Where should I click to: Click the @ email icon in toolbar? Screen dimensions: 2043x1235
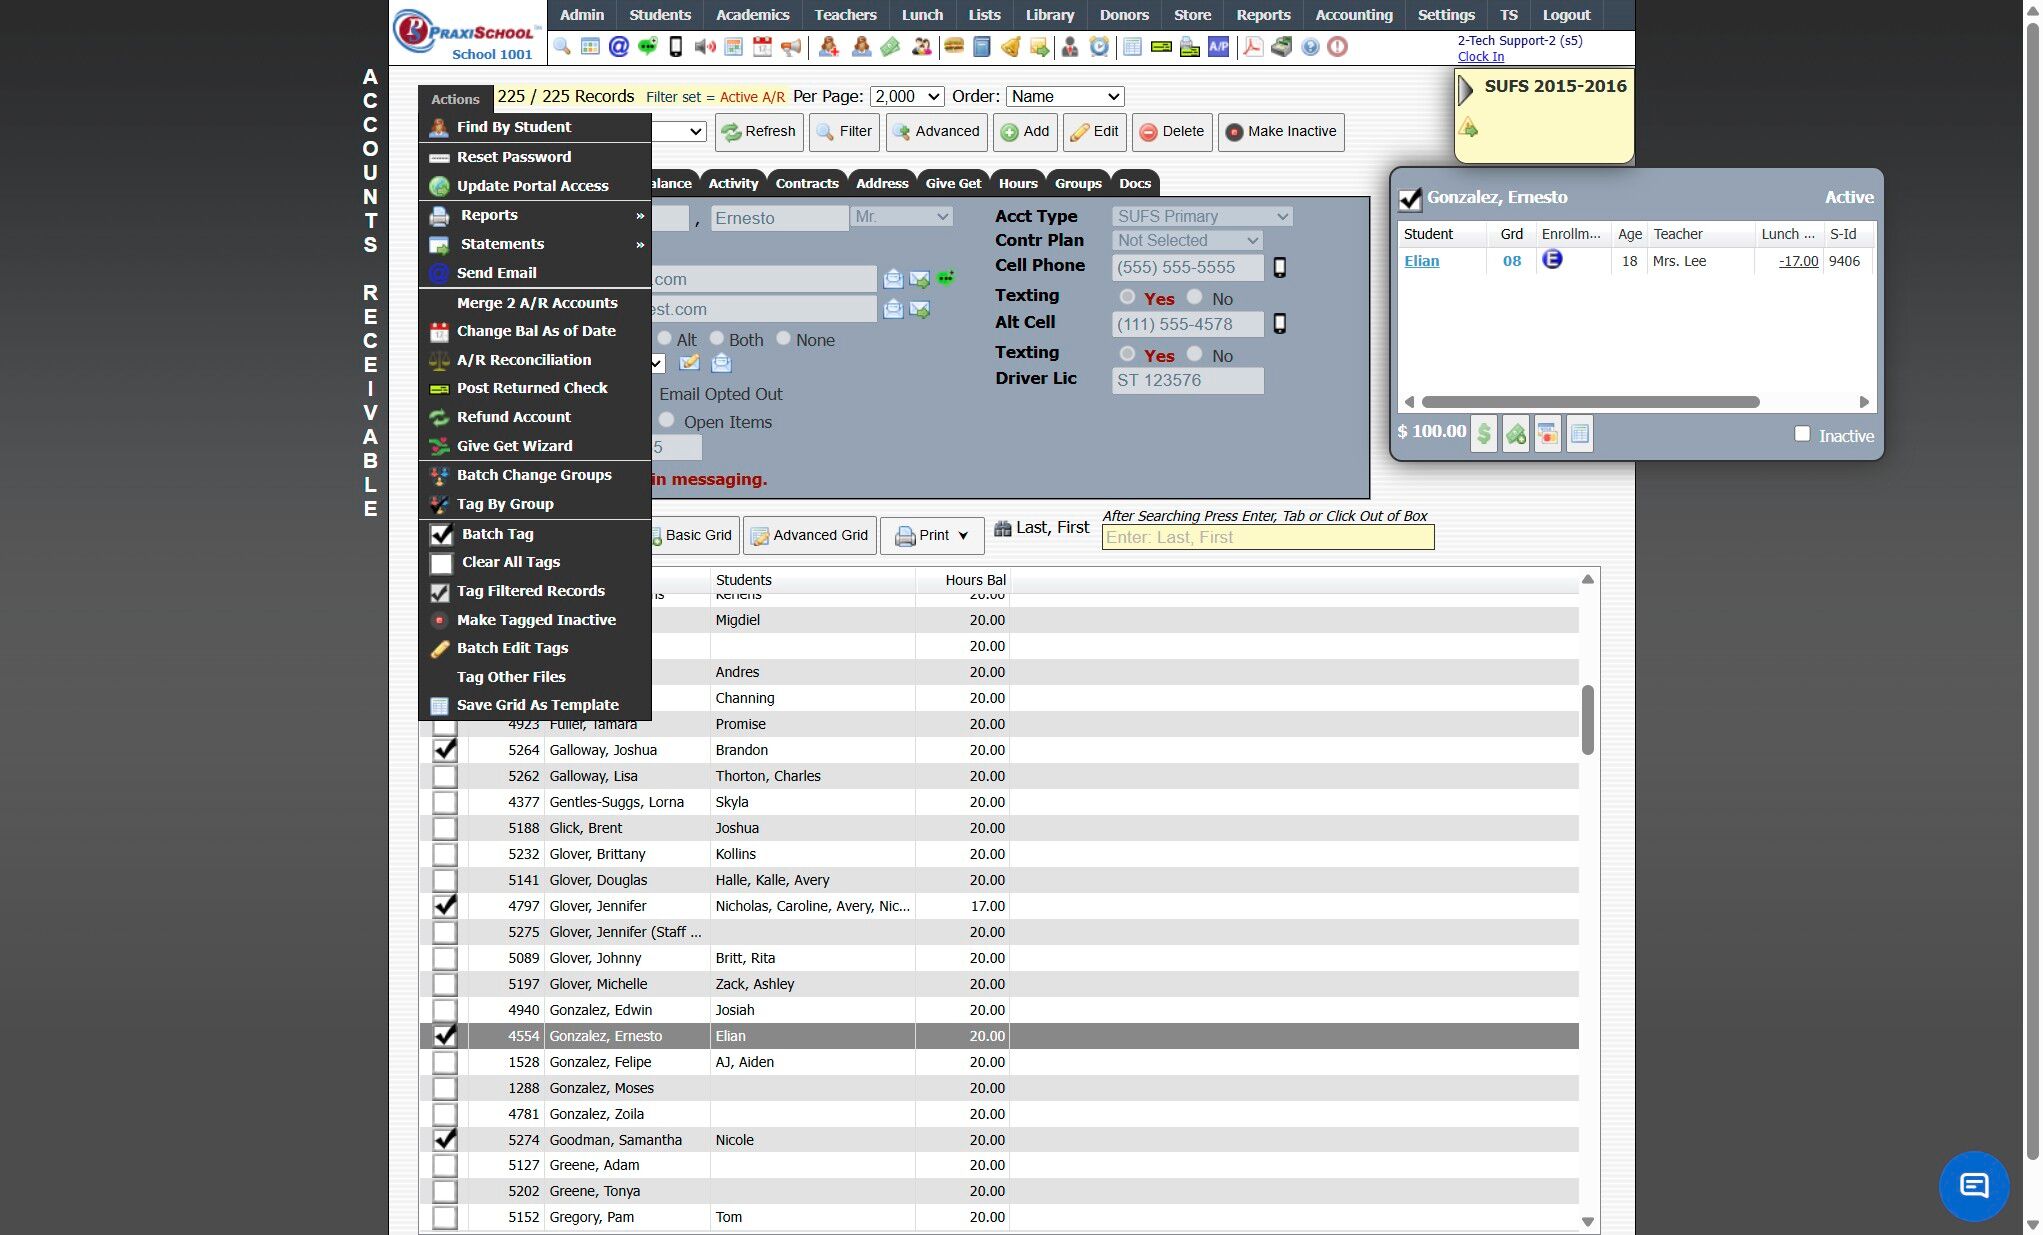tap(618, 47)
